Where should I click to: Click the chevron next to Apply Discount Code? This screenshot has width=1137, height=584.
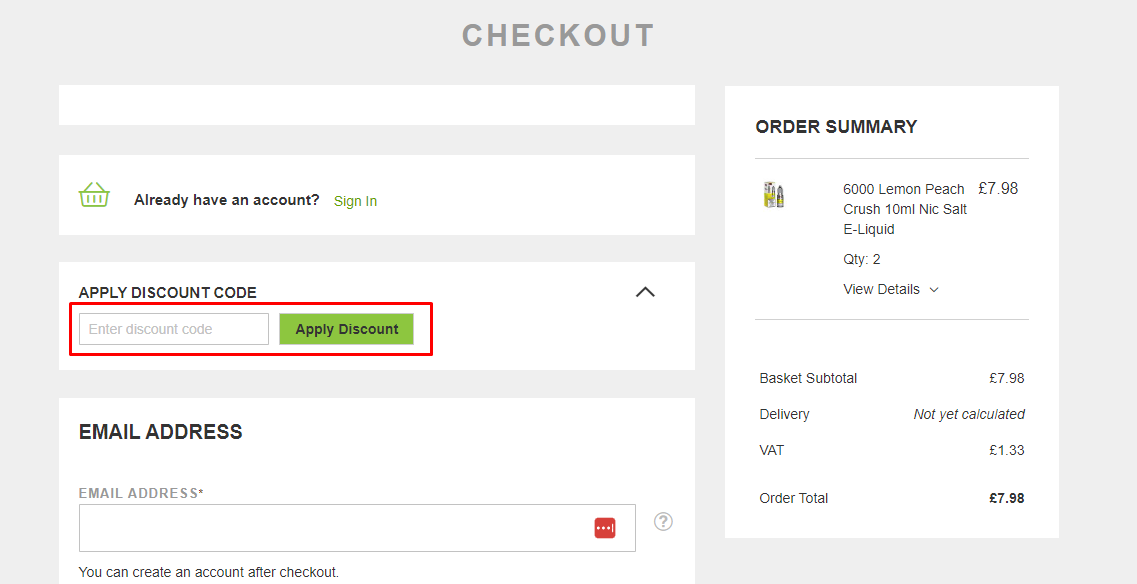[645, 291]
